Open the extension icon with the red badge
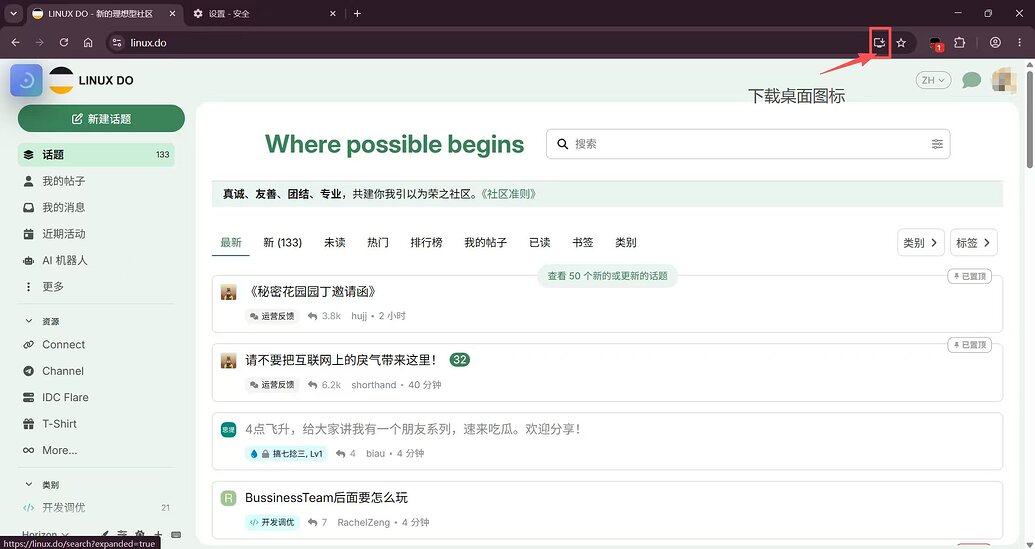This screenshot has height=549, width=1035. [935, 44]
